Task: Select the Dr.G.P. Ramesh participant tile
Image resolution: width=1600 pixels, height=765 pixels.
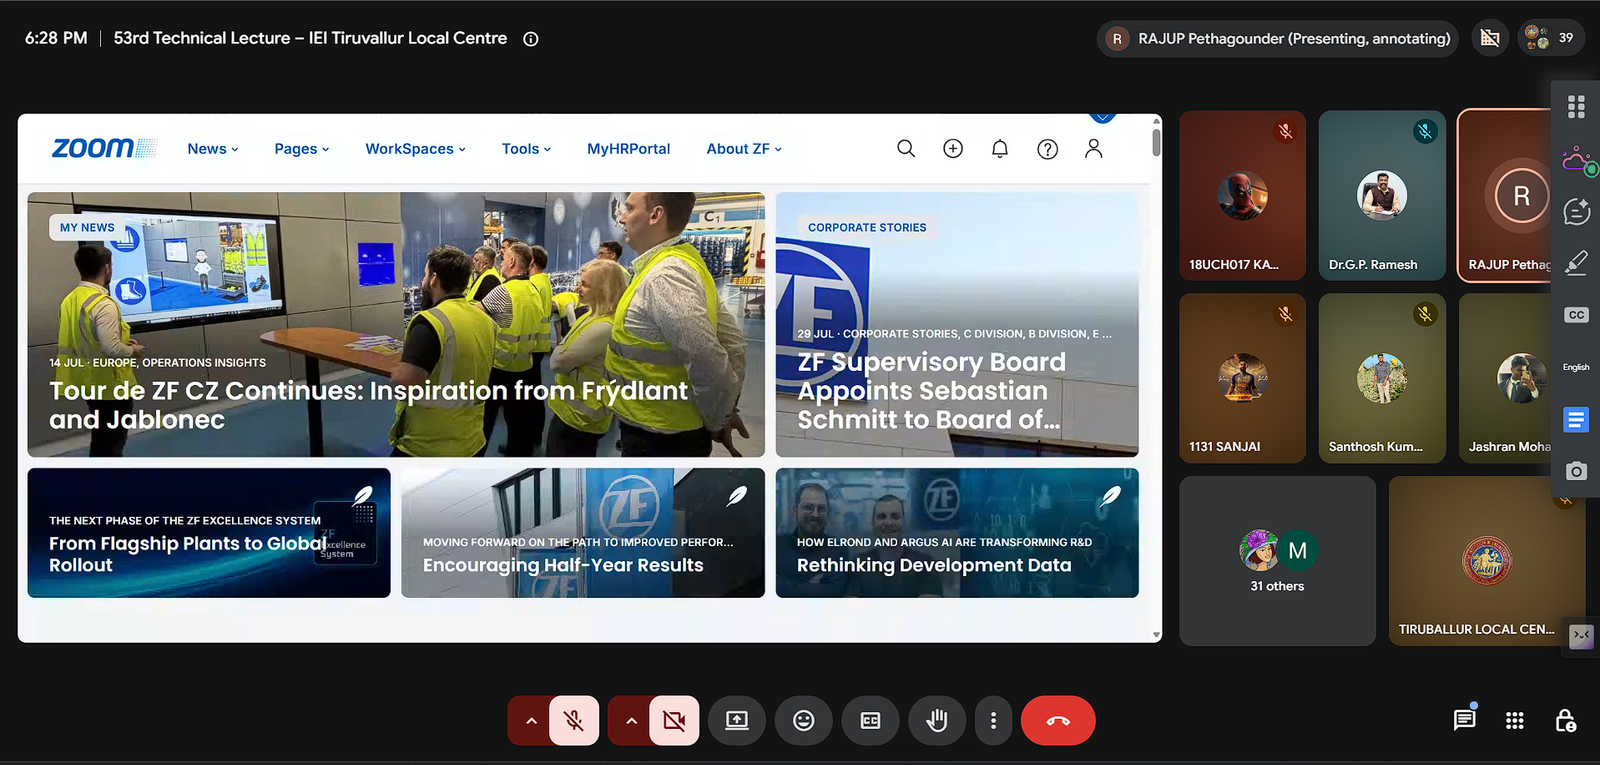Action: (1382, 196)
